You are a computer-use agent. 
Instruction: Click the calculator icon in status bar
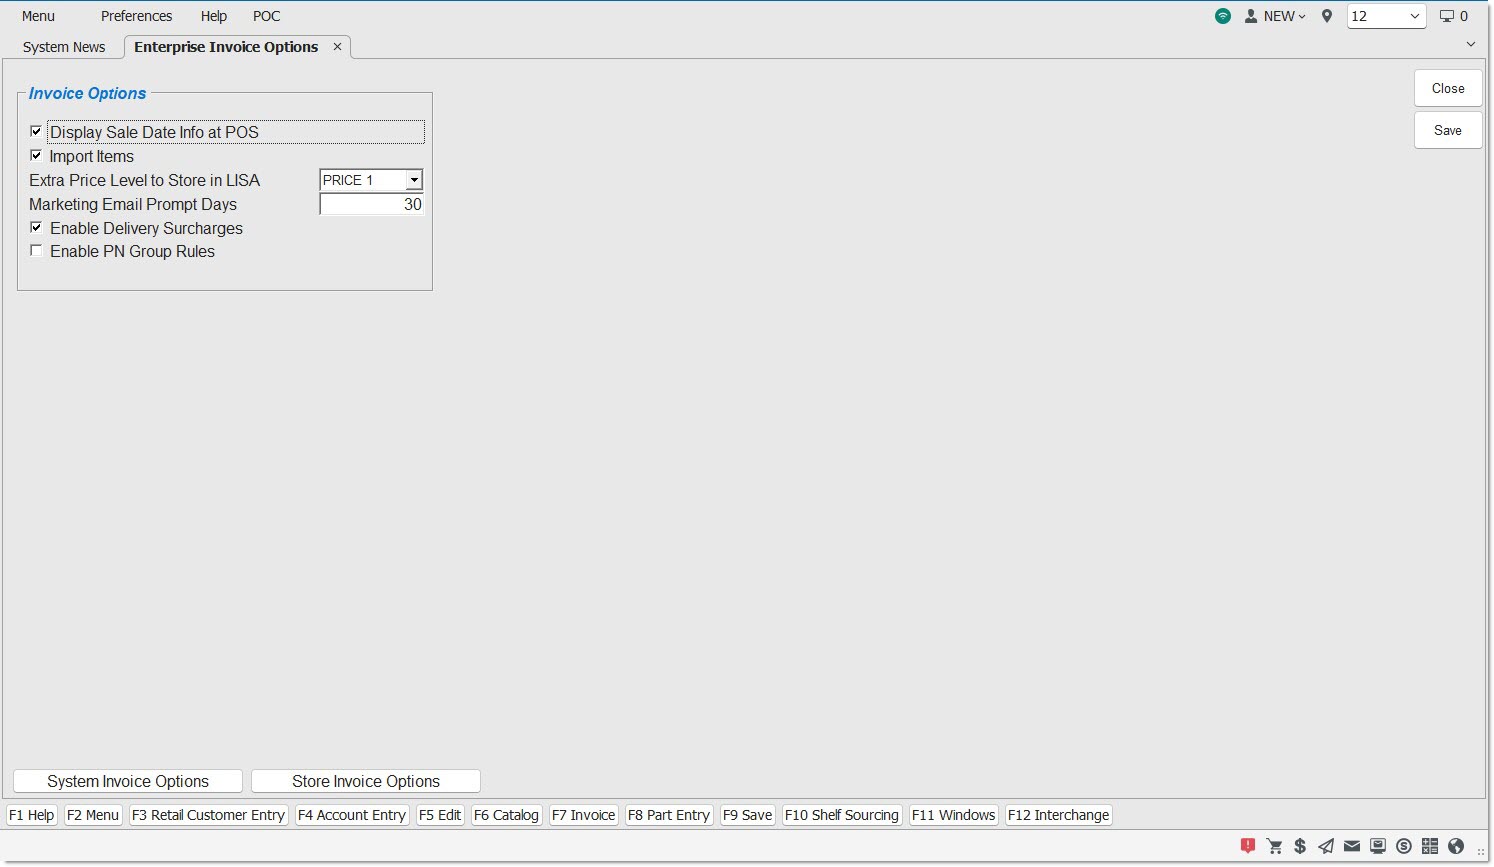pyautogui.click(x=1430, y=846)
